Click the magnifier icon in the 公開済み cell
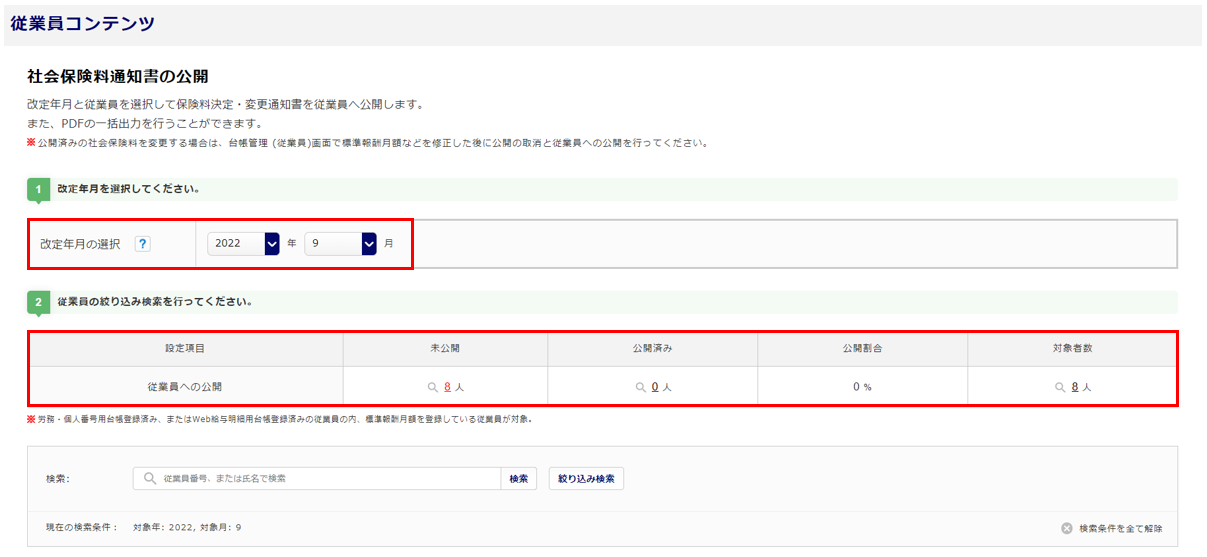The image size is (1207, 557). [x=640, y=387]
